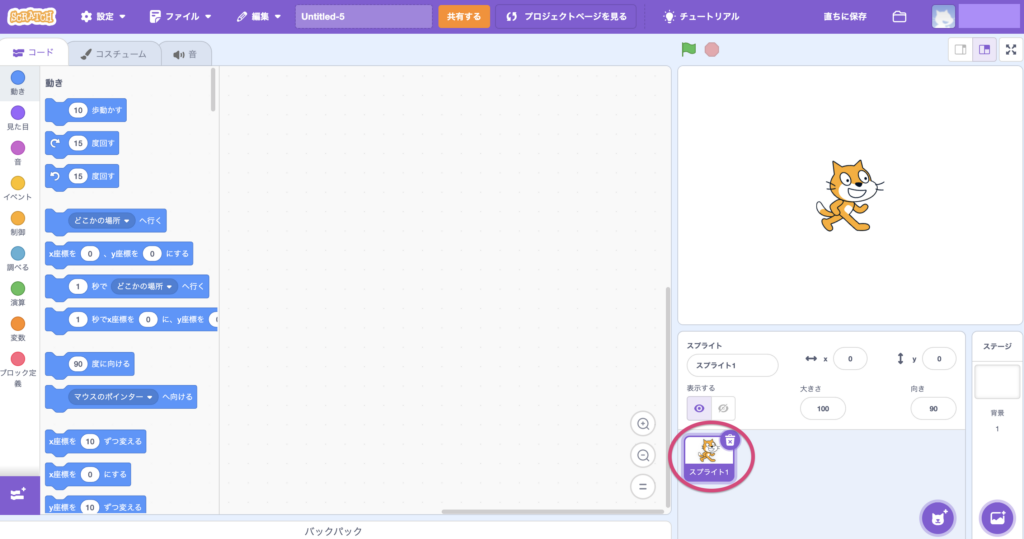Switch to コスチューム costumes tab
Viewport: 1024px width, 539px height.
point(114,54)
